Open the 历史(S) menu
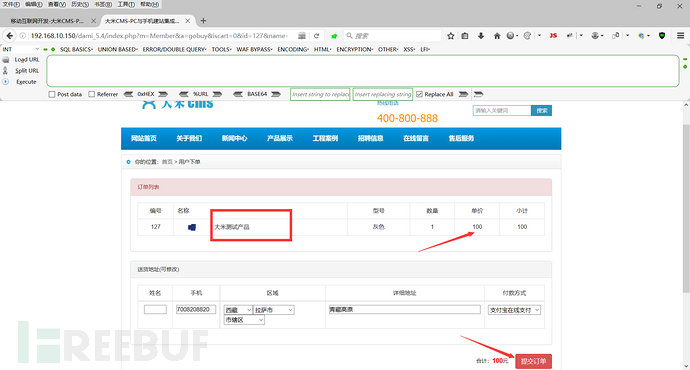Screen dimensions: 690x370 (80, 4)
